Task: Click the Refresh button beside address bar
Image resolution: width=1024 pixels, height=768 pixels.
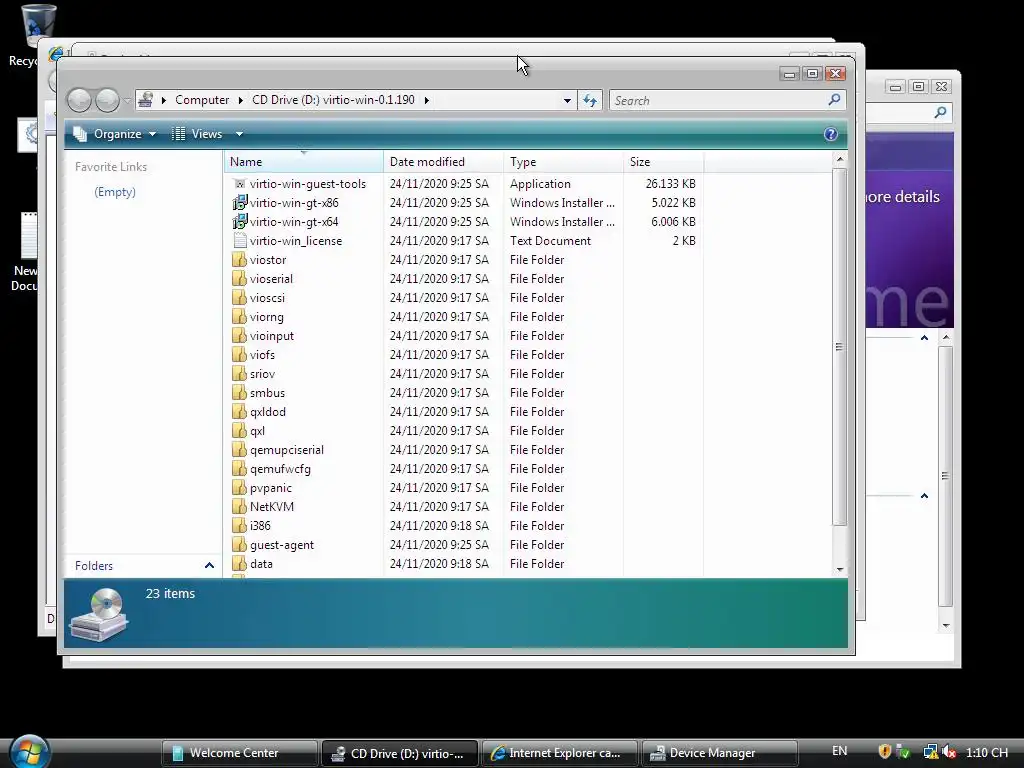Action: point(590,100)
